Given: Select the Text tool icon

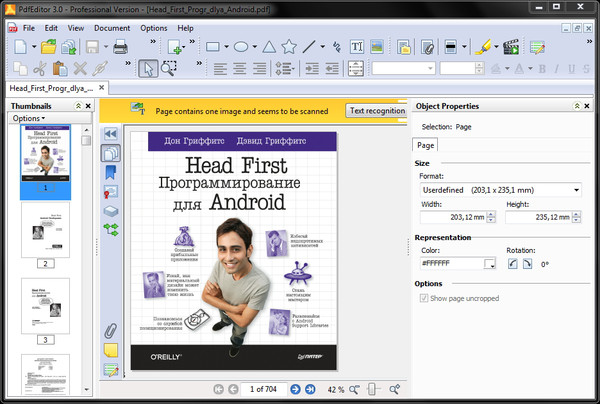Looking at the screenshot, I should (357, 47).
